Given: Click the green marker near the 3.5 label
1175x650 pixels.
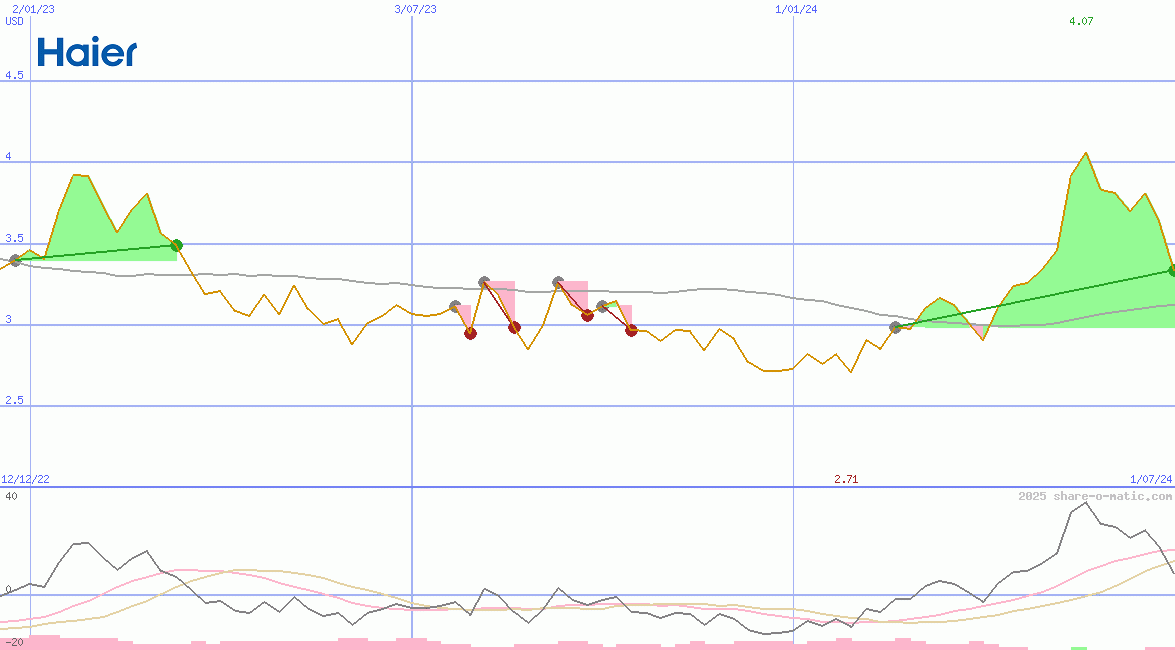Looking at the screenshot, I should point(176,245).
